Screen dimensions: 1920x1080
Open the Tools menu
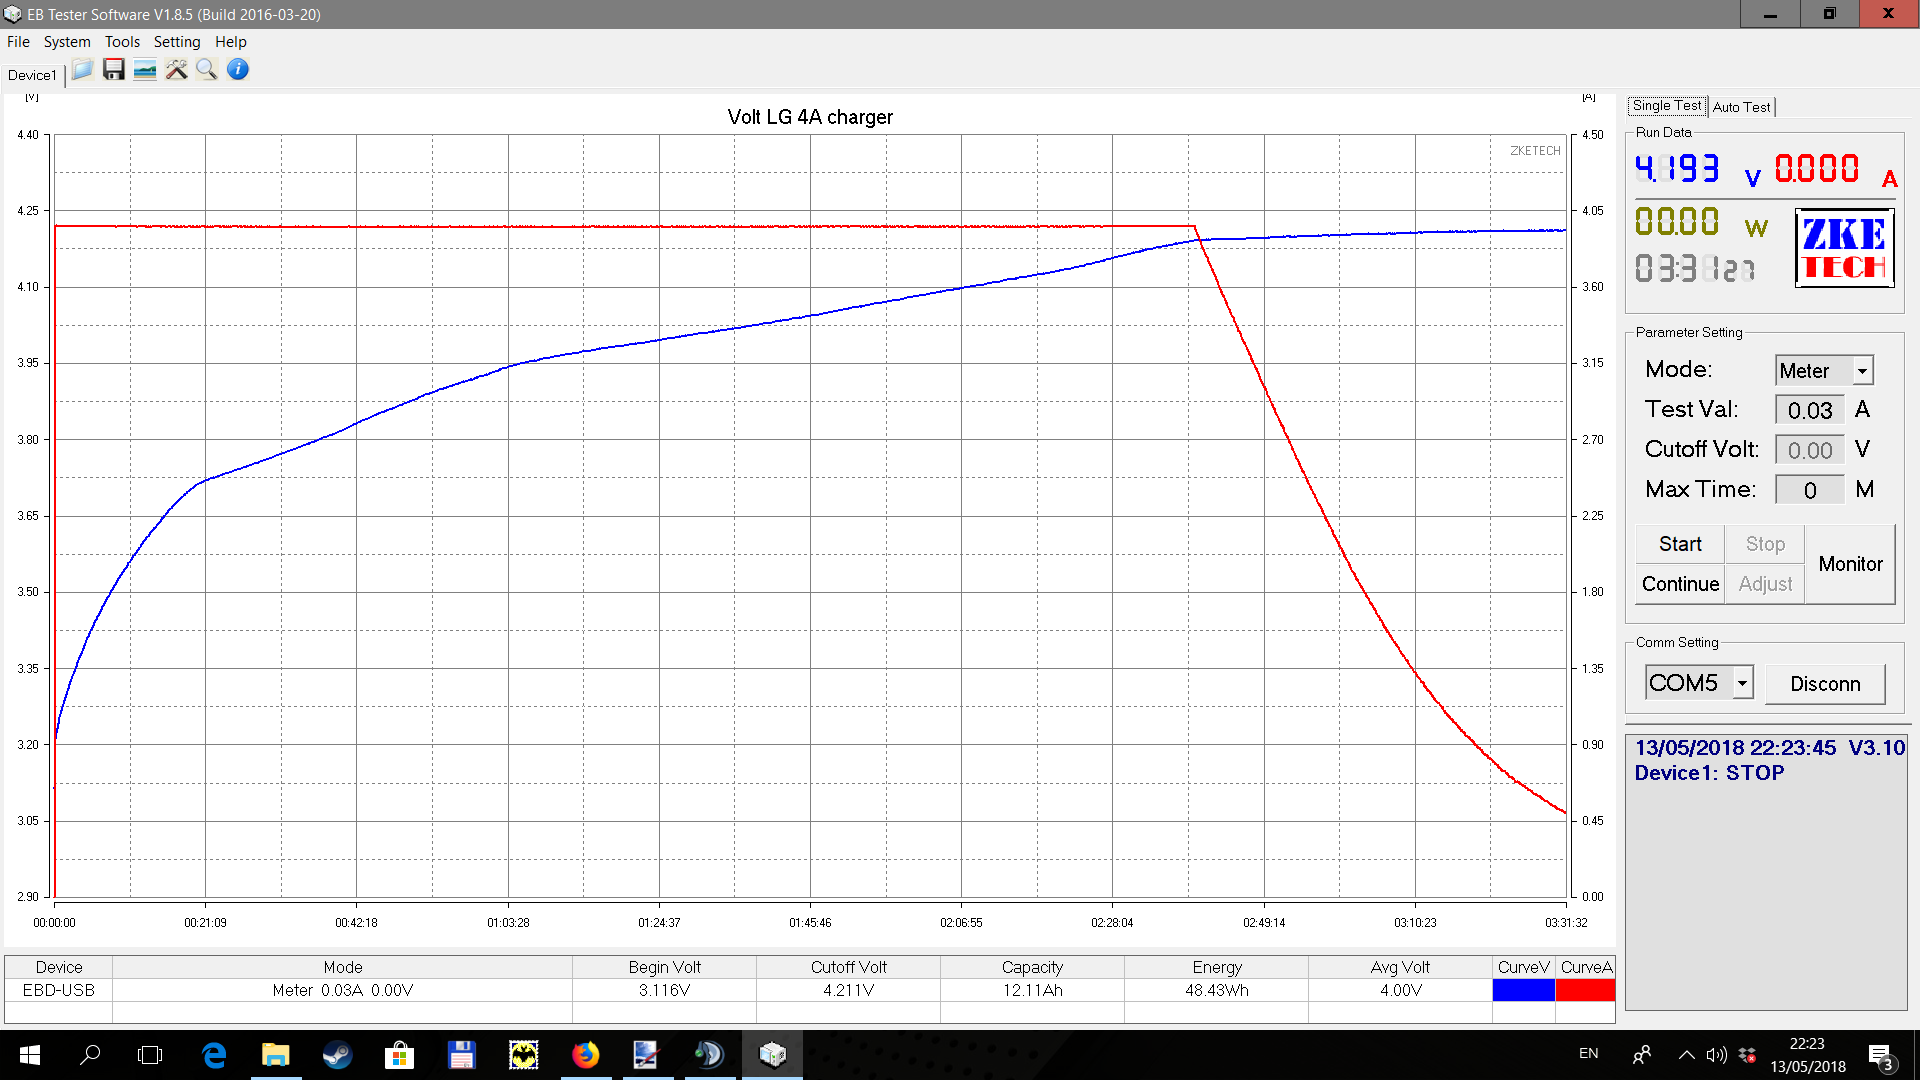(122, 42)
